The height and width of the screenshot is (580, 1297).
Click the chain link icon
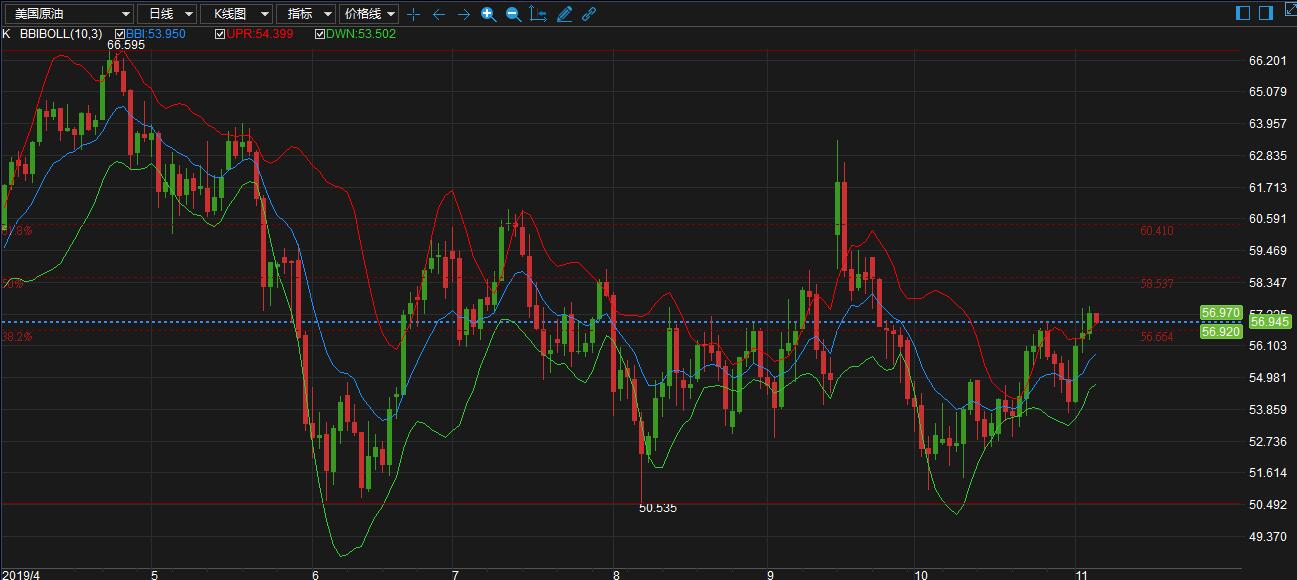click(589, 14)
